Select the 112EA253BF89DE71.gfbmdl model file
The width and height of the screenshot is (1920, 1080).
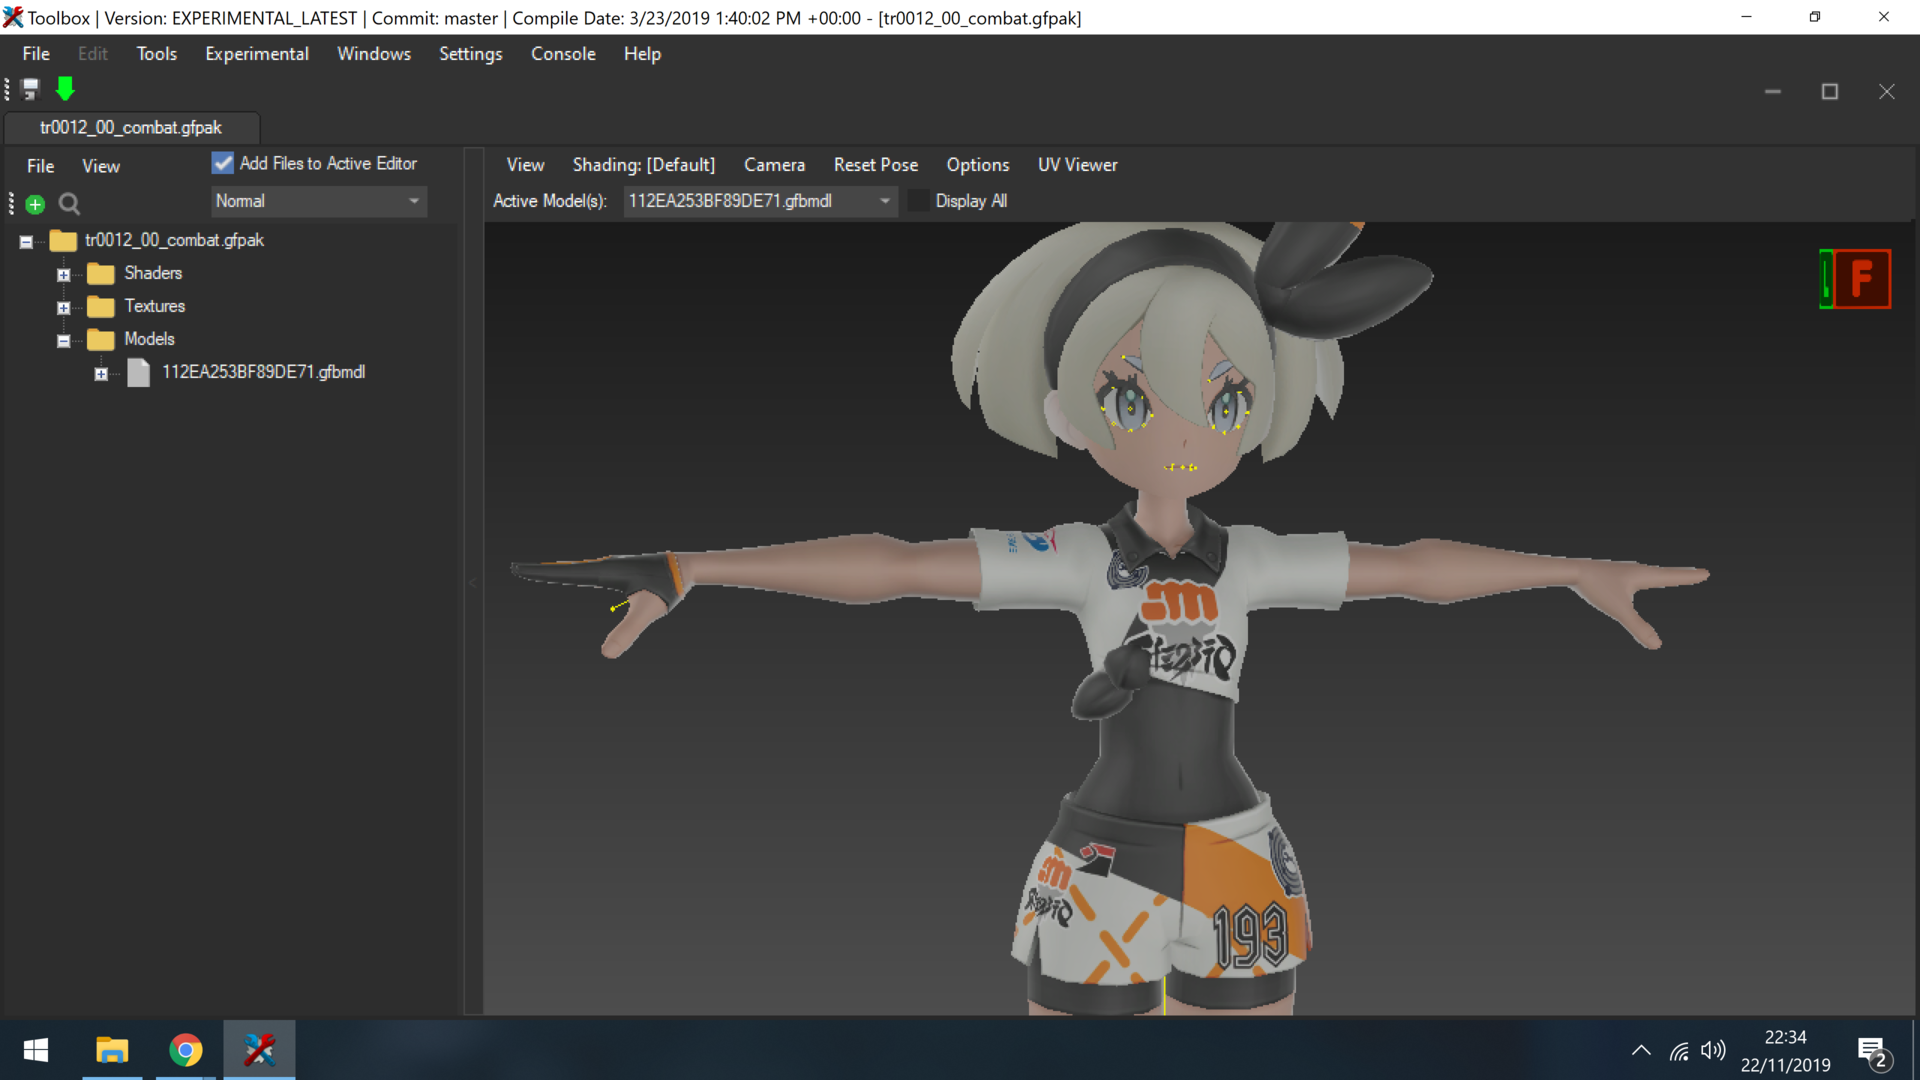tap(264, 372)
